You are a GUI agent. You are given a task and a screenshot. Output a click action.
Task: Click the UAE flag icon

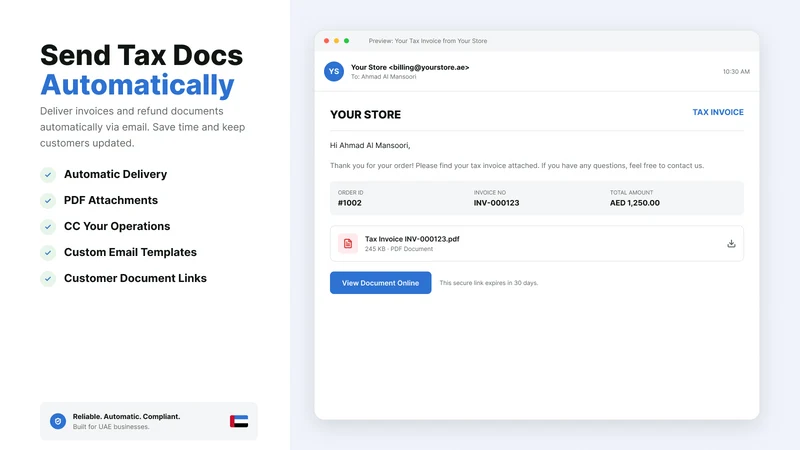(x=239, y=421)
